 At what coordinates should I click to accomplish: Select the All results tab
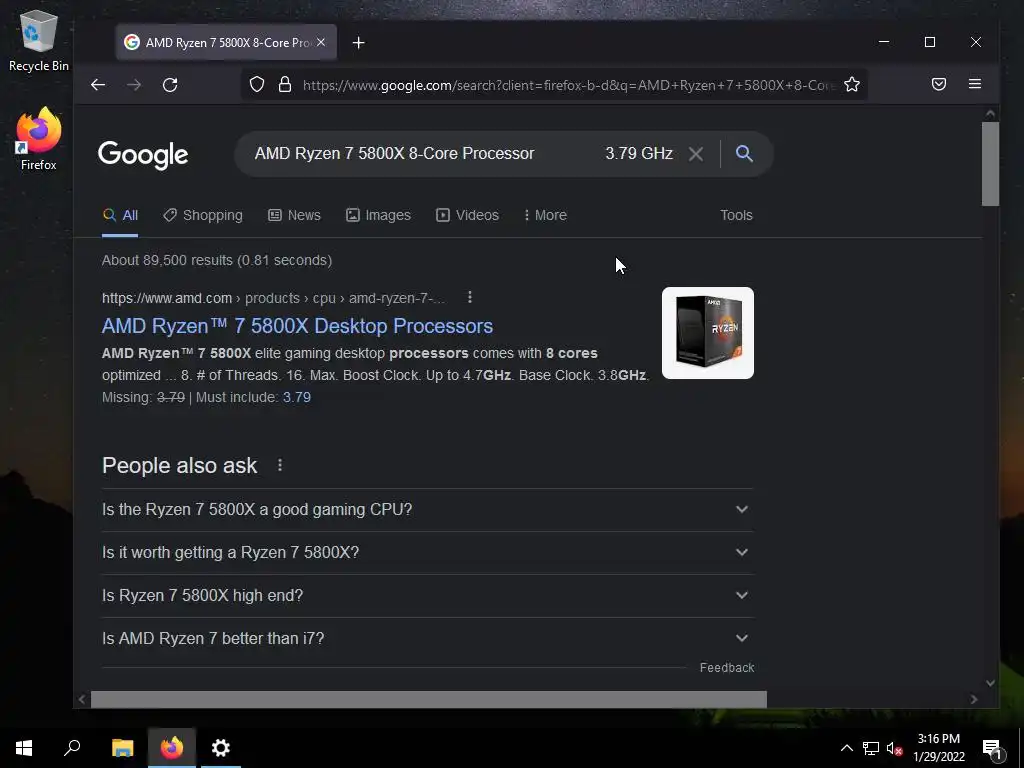(120, 215)
